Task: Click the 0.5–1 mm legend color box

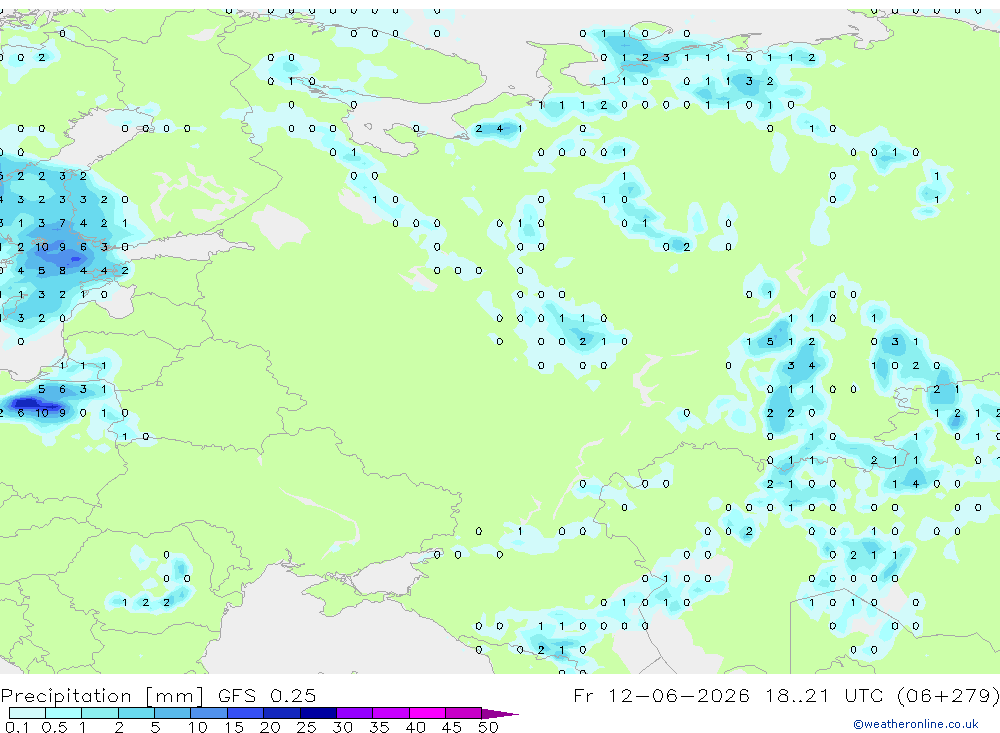Action: coord(63,713)
